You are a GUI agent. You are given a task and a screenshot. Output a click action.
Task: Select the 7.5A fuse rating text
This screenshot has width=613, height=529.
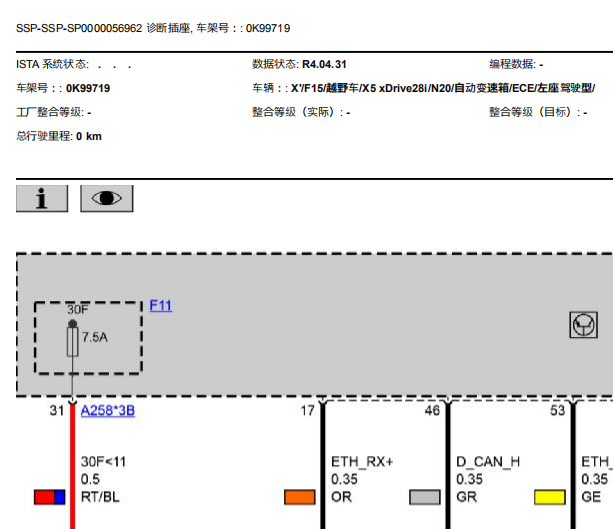point(95,337)
